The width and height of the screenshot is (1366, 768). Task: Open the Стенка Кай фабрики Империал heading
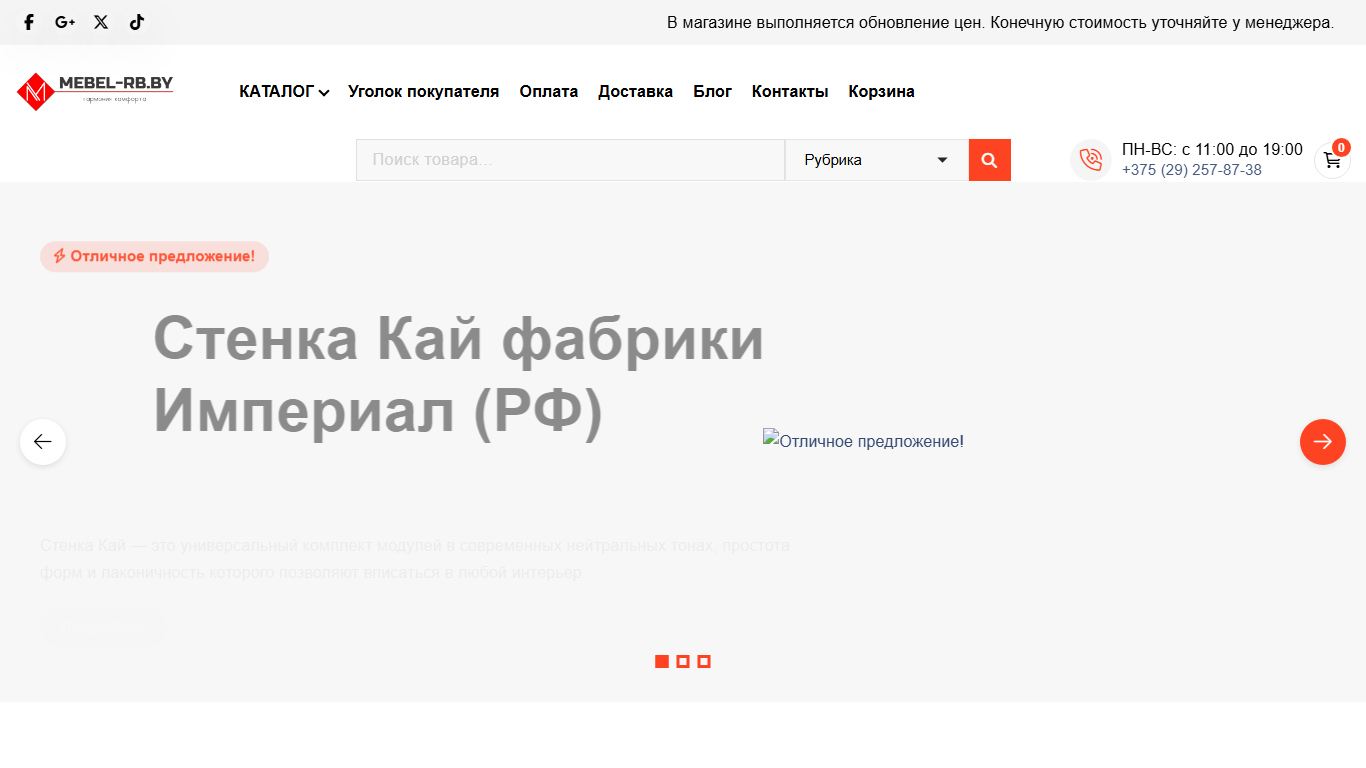point(459,375)
